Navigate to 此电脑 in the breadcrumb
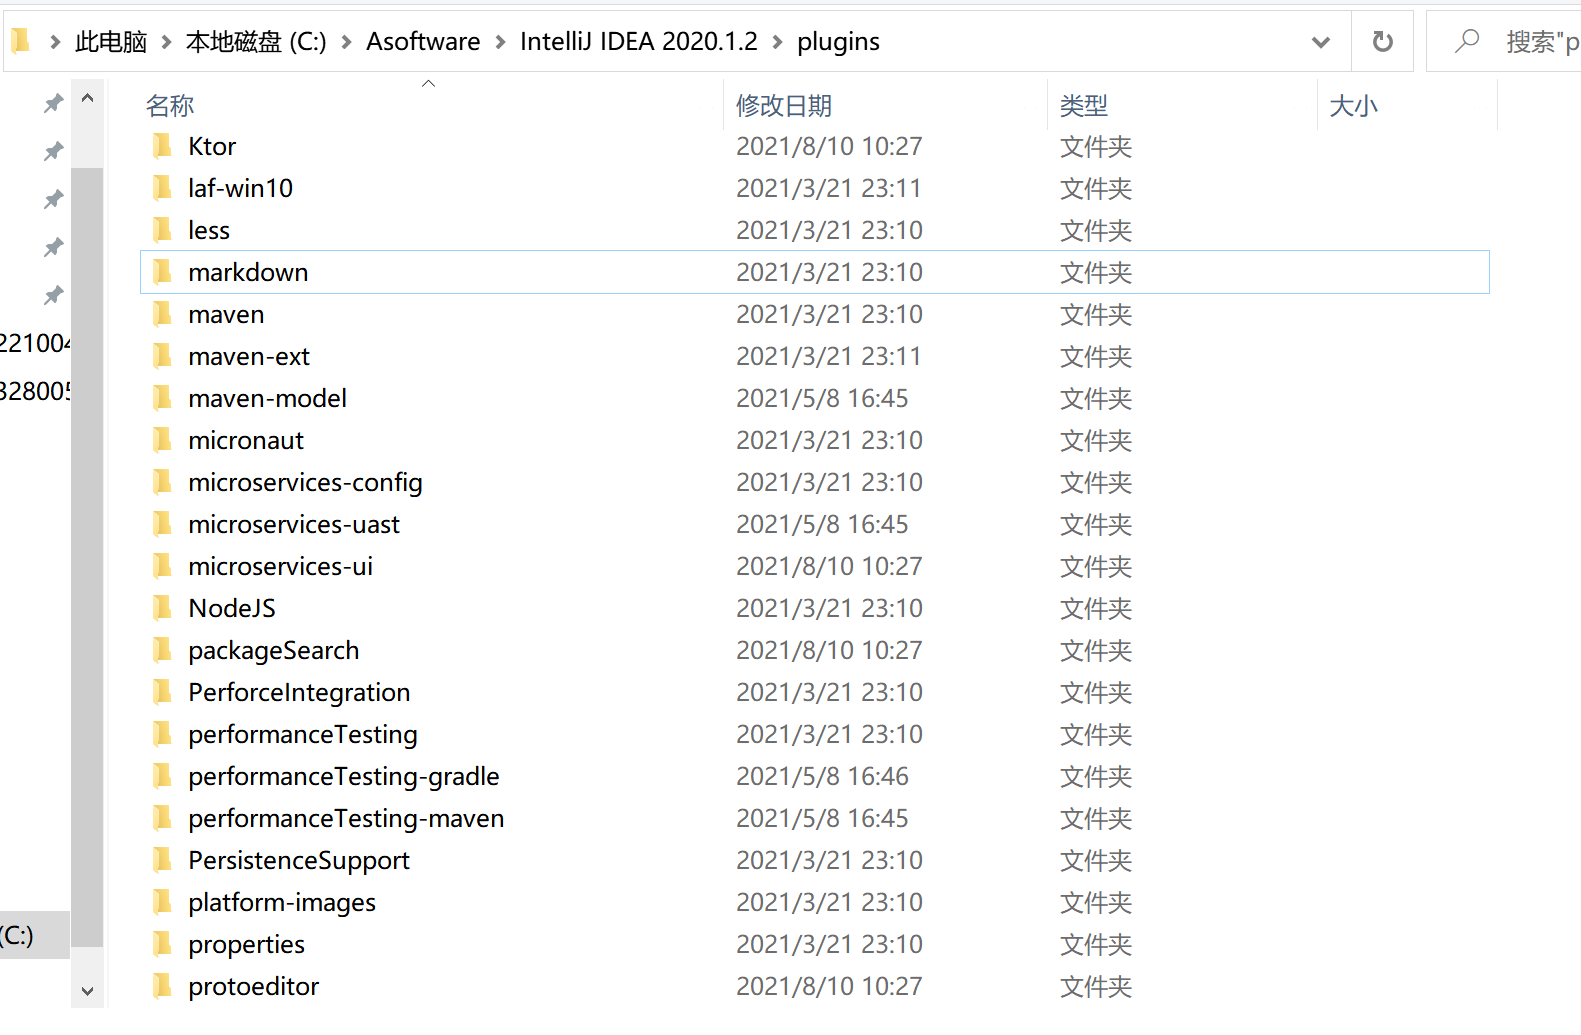The image size is (1581, 1035). pyautogui.click(x=111, y=42)
